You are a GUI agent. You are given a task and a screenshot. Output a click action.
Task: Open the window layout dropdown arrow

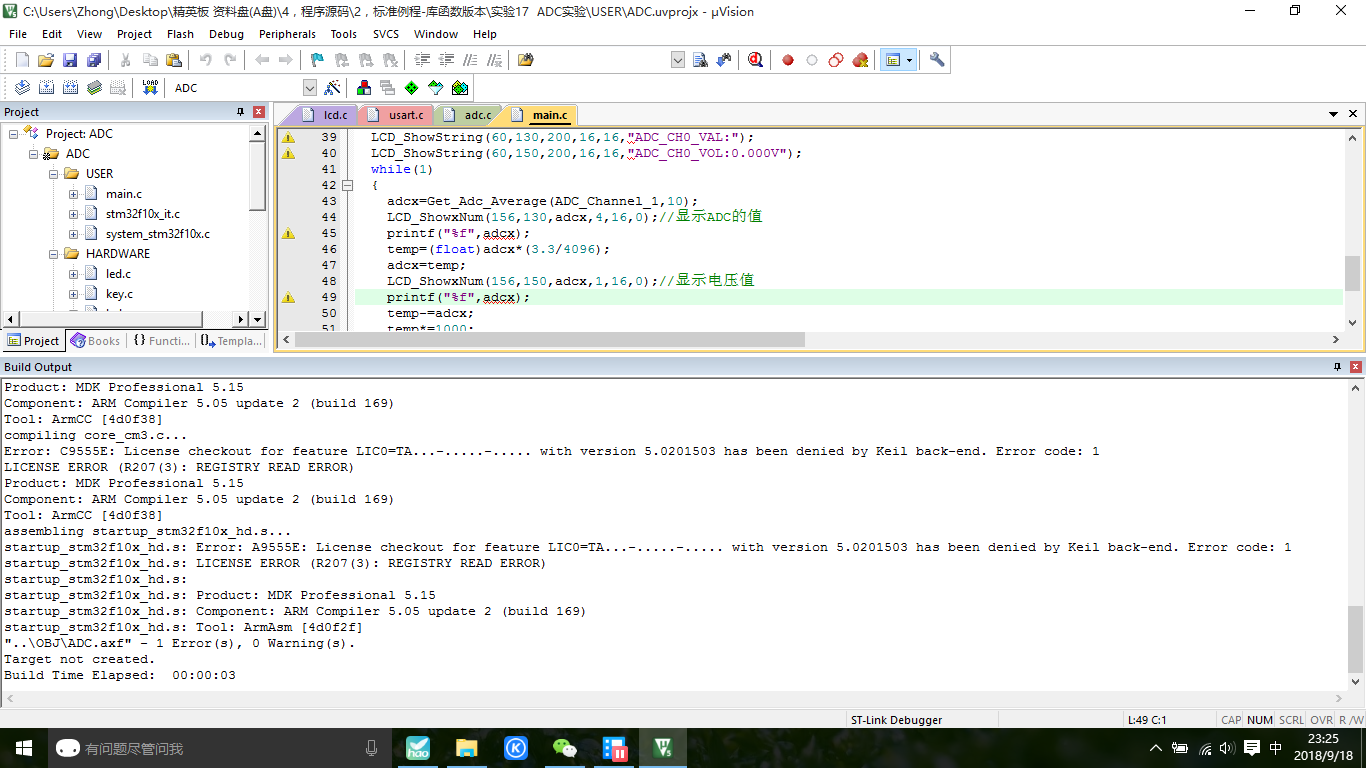point(910,60)
